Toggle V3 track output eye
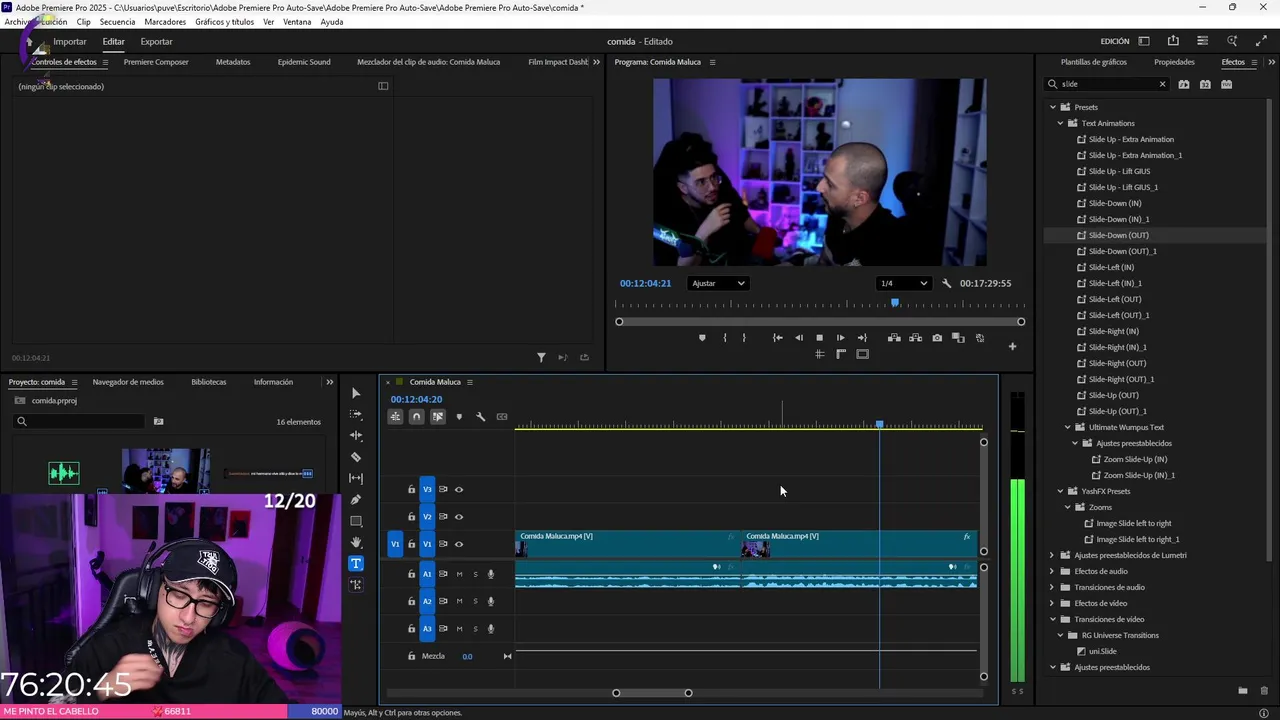Viewport: 1280px width, 720px height. tap(459, 490)
